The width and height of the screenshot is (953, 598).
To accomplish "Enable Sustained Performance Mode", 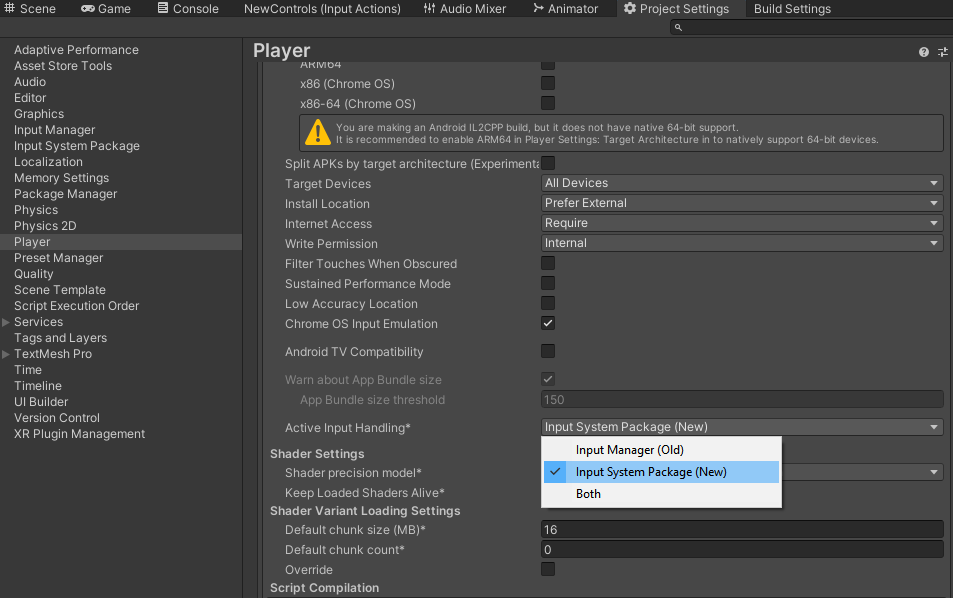I will (x=548, y=284).
